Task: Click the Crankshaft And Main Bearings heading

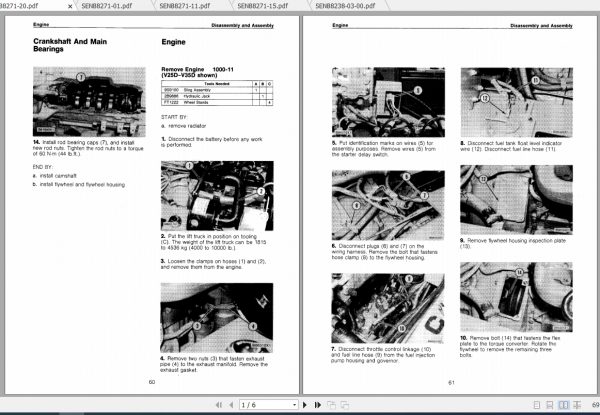Action: point(70,45)
